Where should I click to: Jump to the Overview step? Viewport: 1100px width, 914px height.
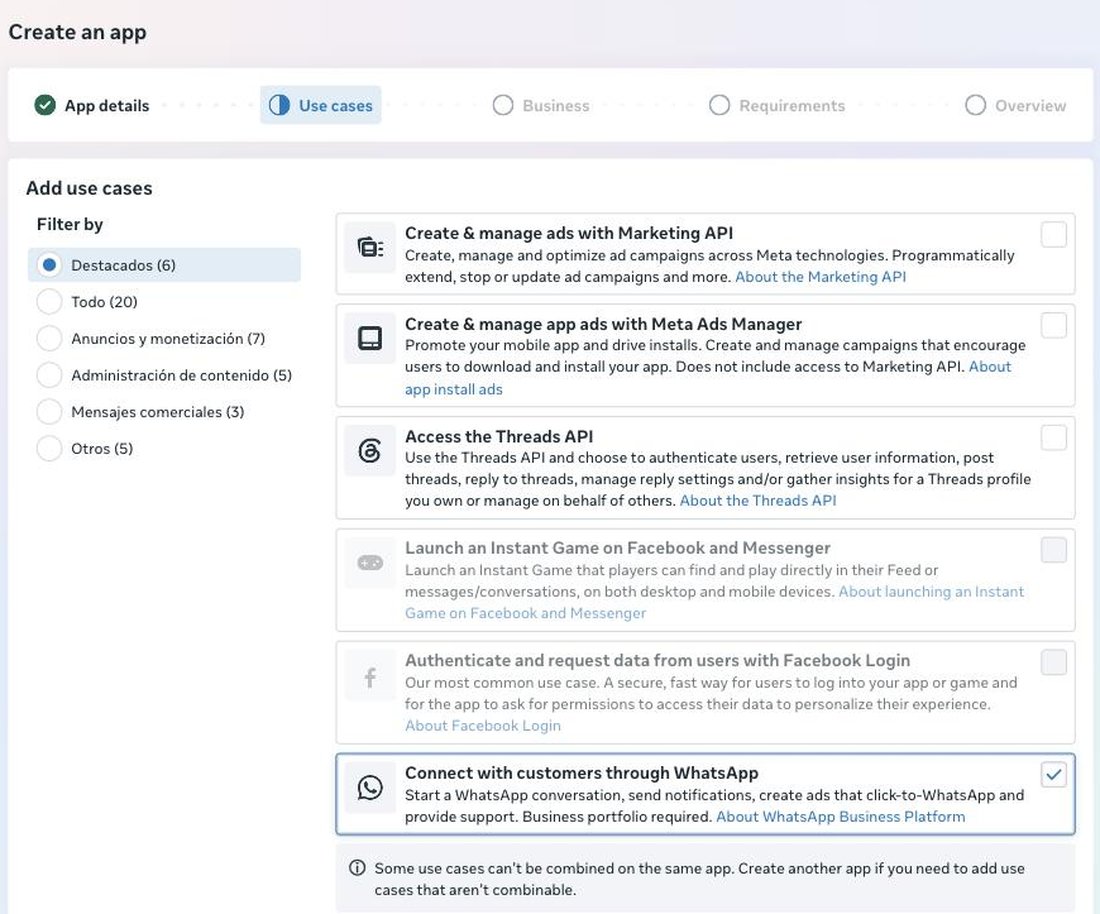pyautogui.click(x=1015, y=105)
